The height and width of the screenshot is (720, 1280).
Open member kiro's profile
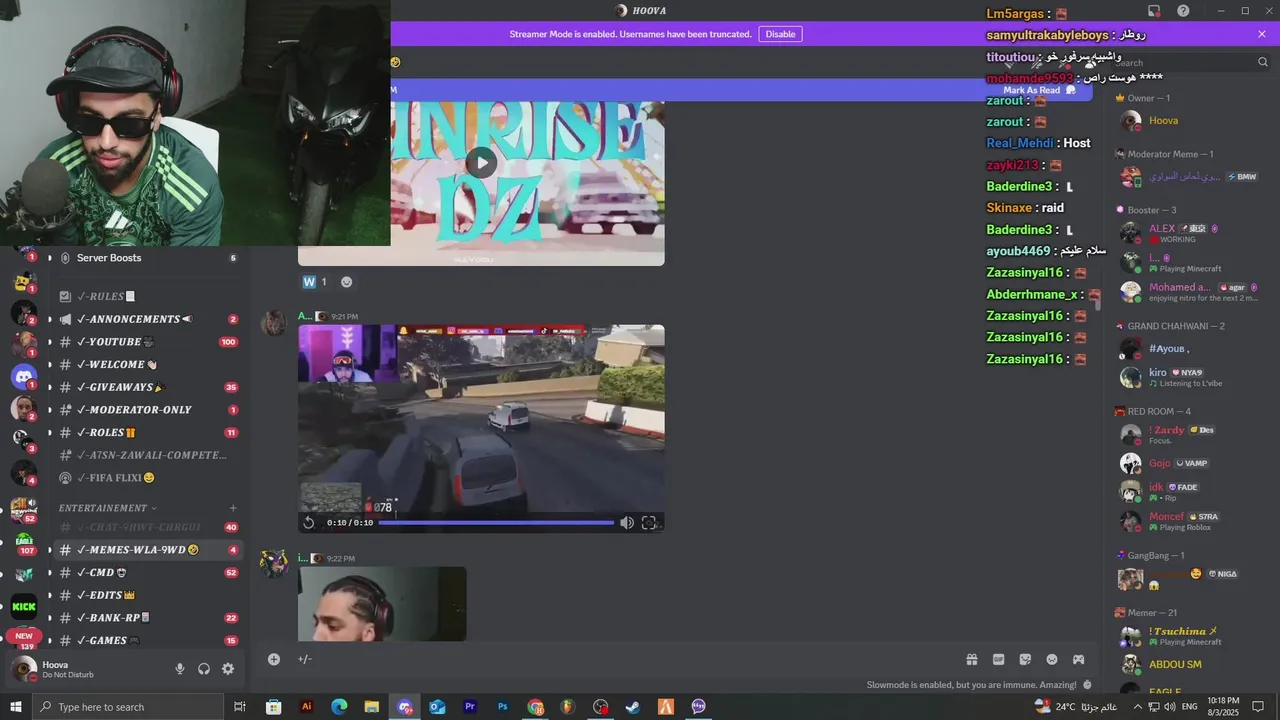pos(1190,377)
